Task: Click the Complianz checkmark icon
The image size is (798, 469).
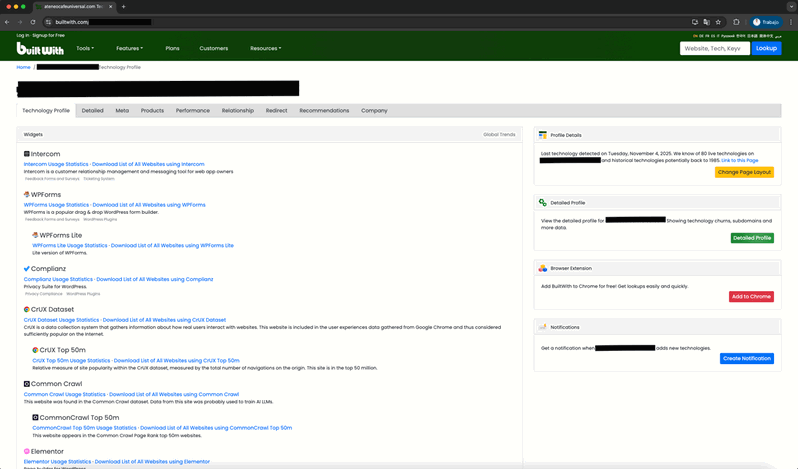Action: tap(26, 269)
